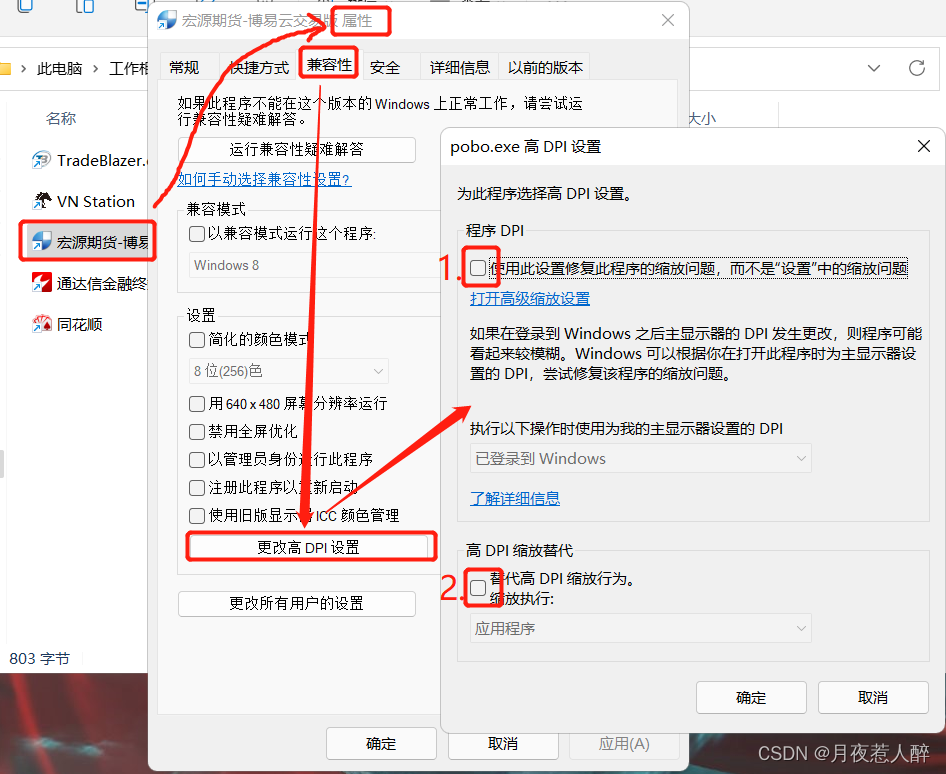The width and height of the screenshot is (946, 774).
Task: Click the 名称 column header in Explorer
Action: pos(61,118)
